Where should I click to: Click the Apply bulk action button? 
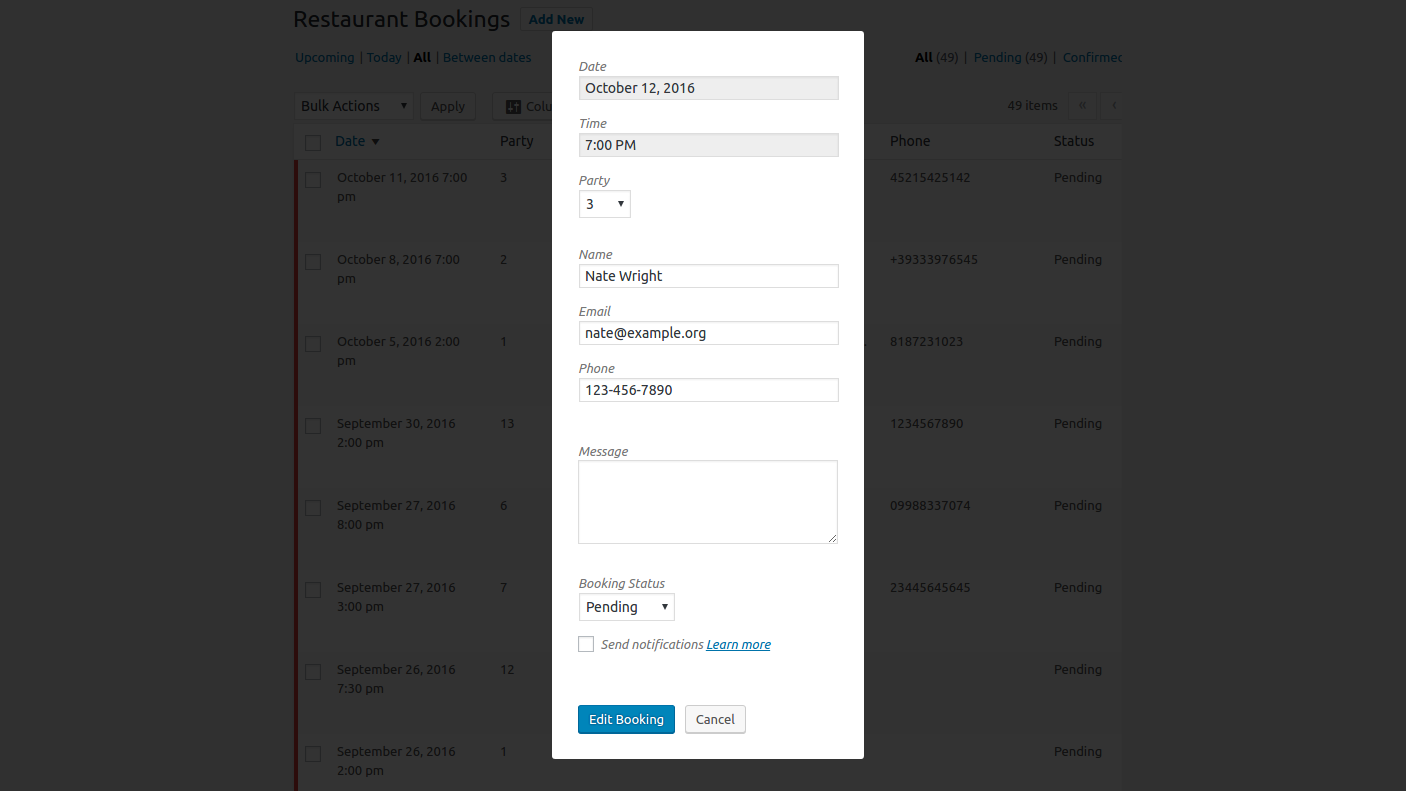(448, 106)
